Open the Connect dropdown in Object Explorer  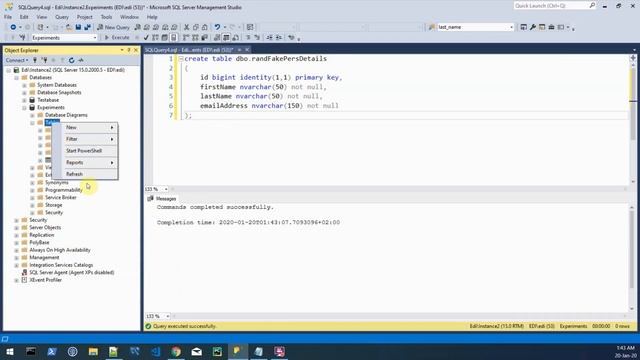pos(17,60)
